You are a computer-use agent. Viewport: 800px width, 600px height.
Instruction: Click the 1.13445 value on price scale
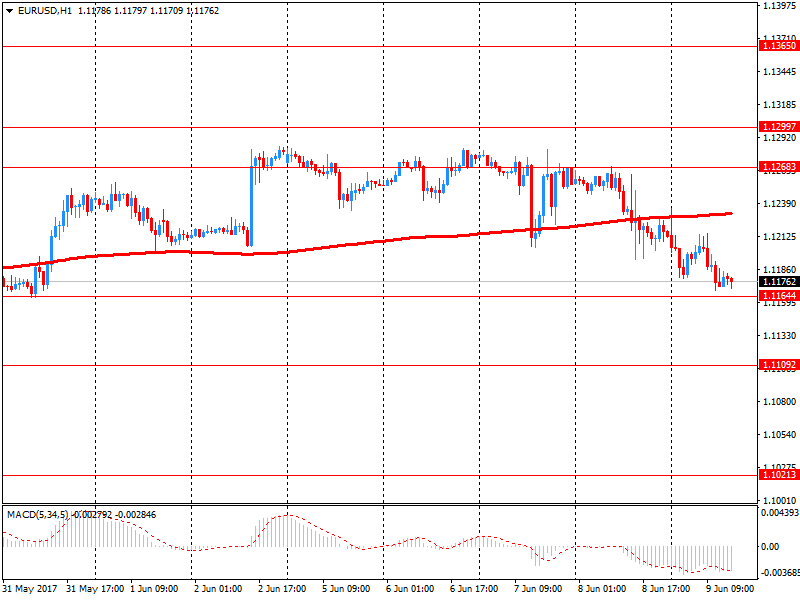point(780,72)
